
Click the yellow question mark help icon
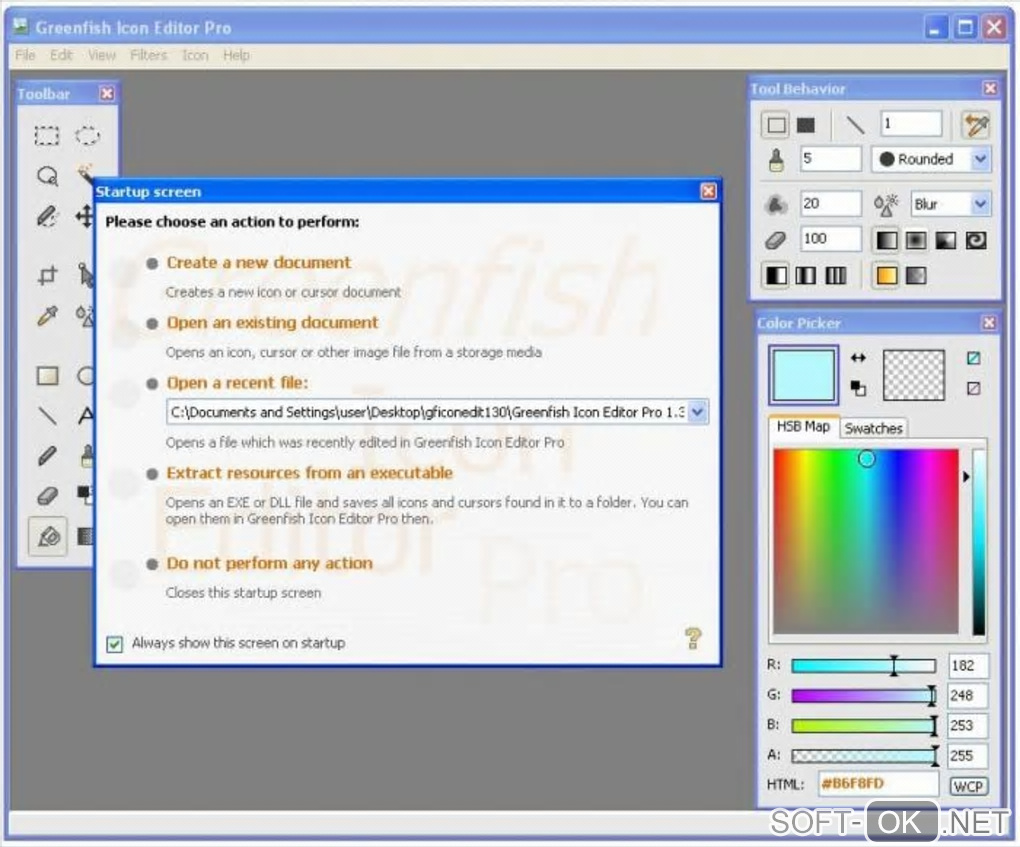click(693, 639)
